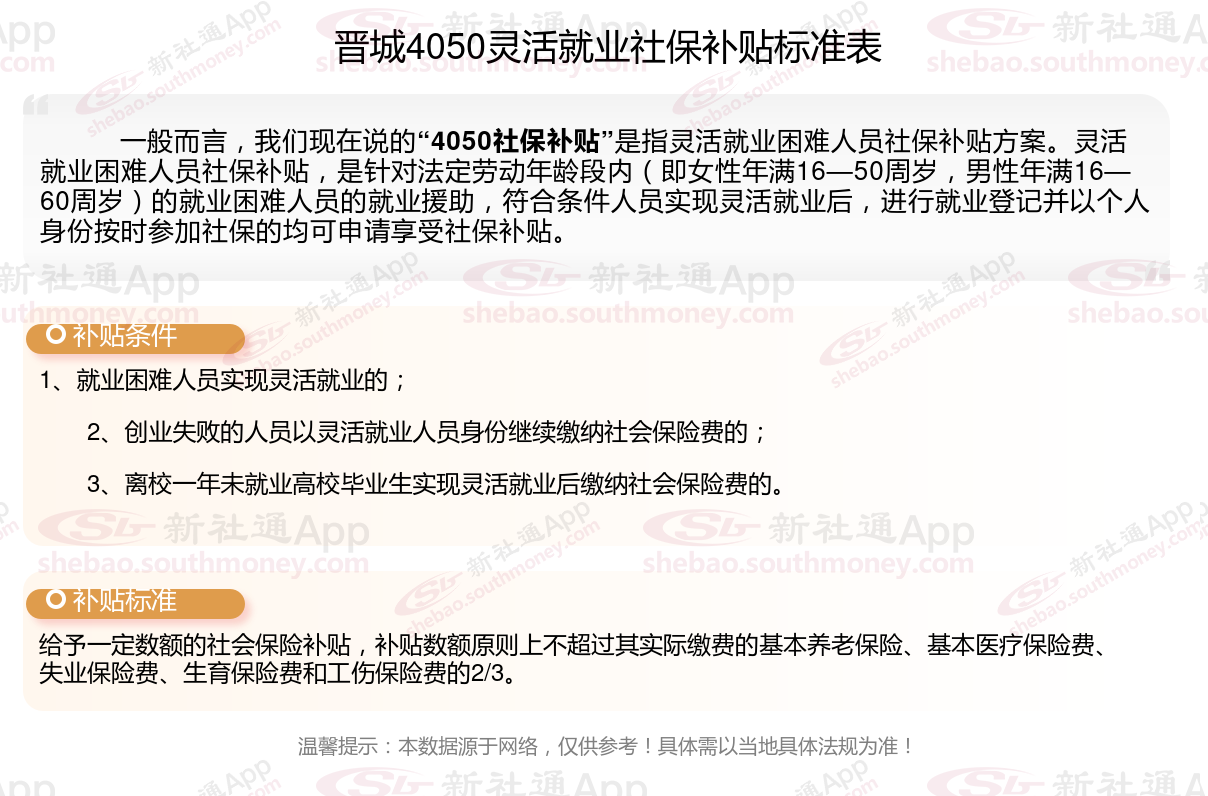
Task: Select the 补贴标准 section header
Action: [x=135, y=603]
